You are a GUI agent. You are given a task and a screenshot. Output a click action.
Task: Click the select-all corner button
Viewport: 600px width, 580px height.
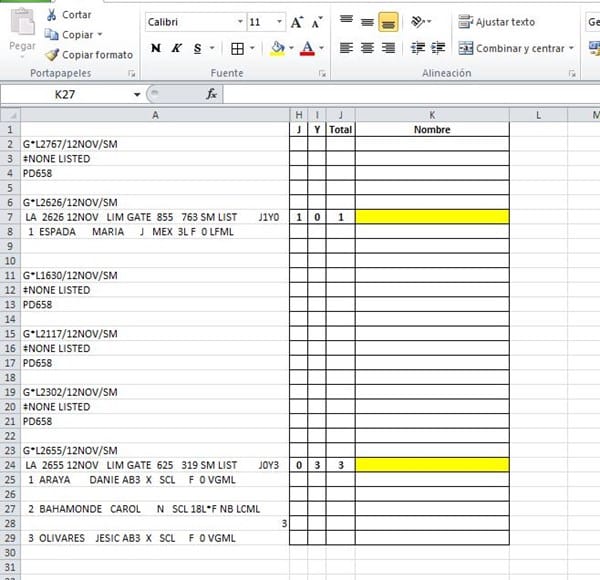pos(10,115)
